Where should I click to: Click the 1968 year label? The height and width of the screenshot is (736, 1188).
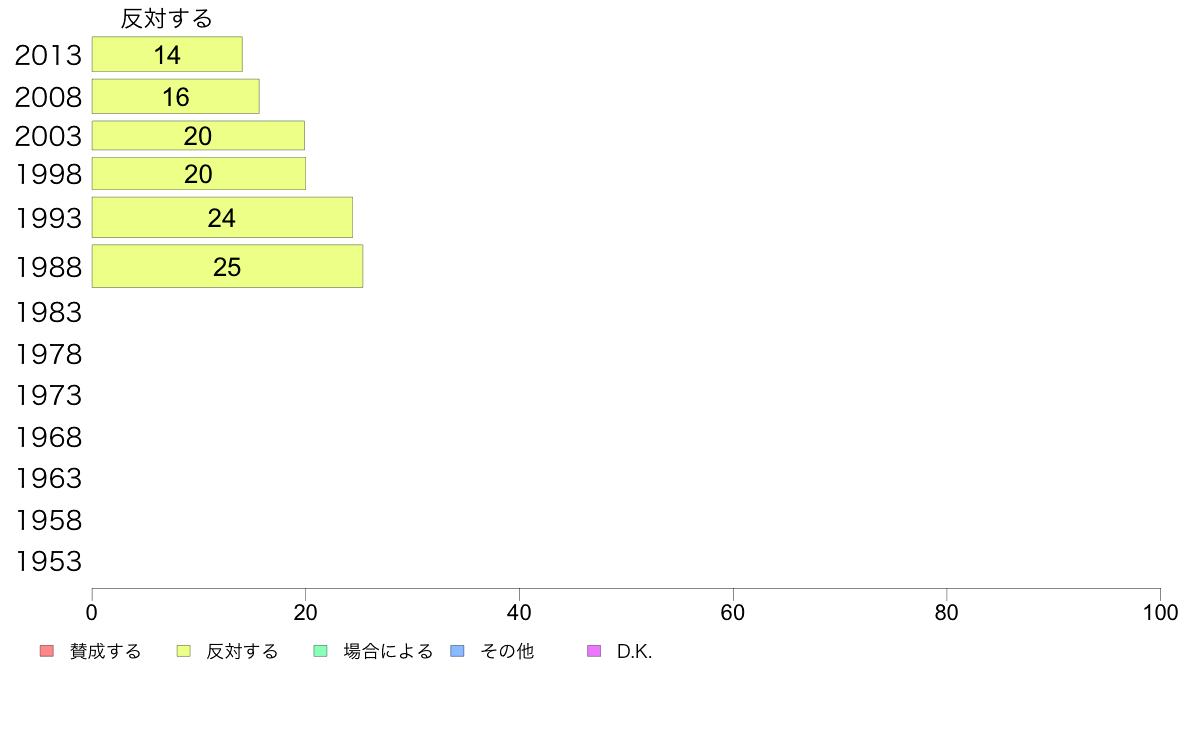(48, 437)
